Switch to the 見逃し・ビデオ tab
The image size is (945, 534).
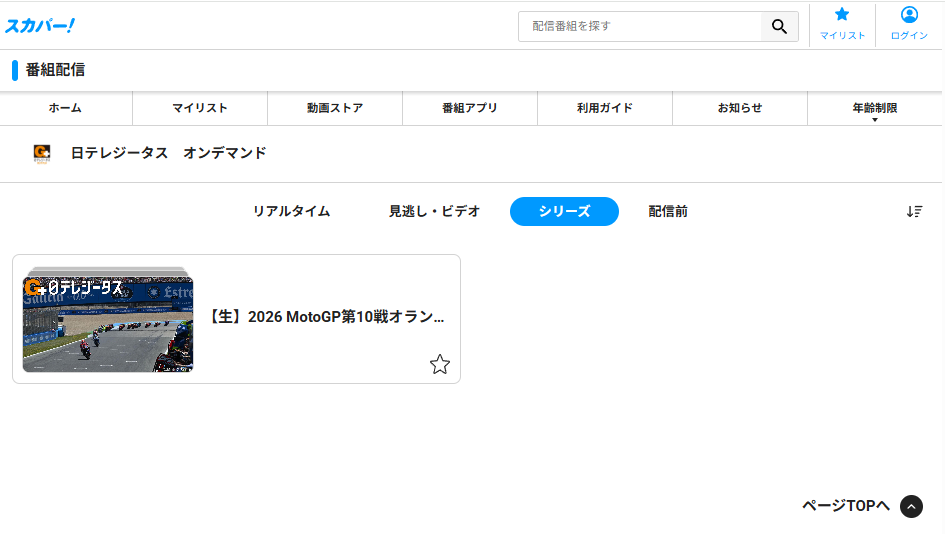click(434, 212)
